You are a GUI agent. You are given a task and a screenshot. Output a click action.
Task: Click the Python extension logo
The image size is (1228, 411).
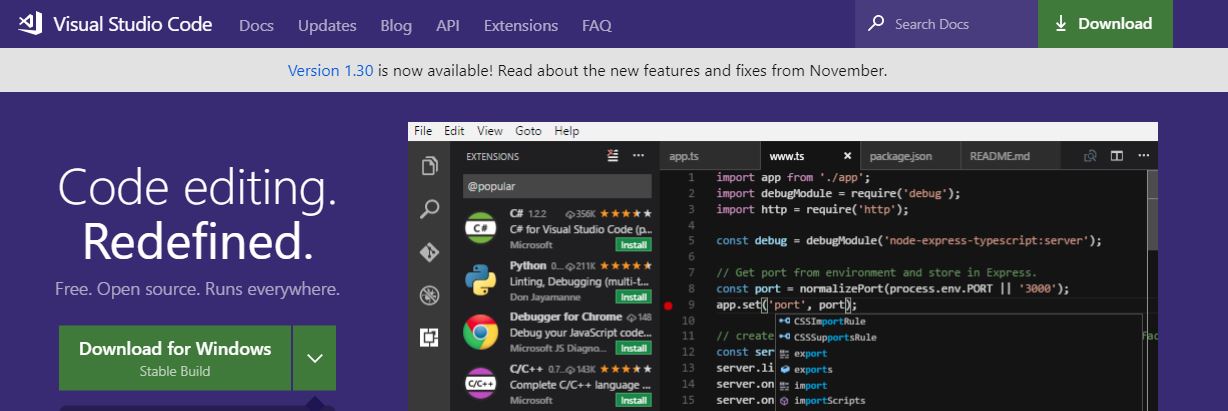(x=481, y=280)
